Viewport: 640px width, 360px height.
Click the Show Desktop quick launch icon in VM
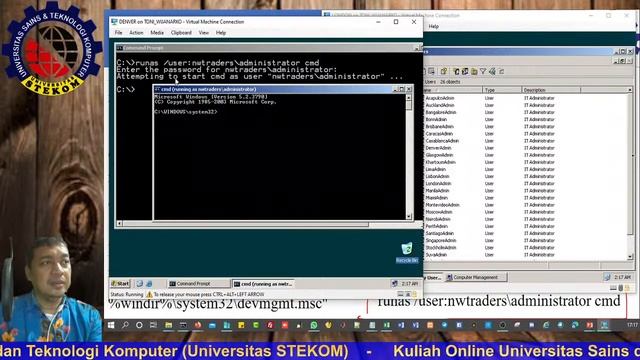[x=140, y=283]
